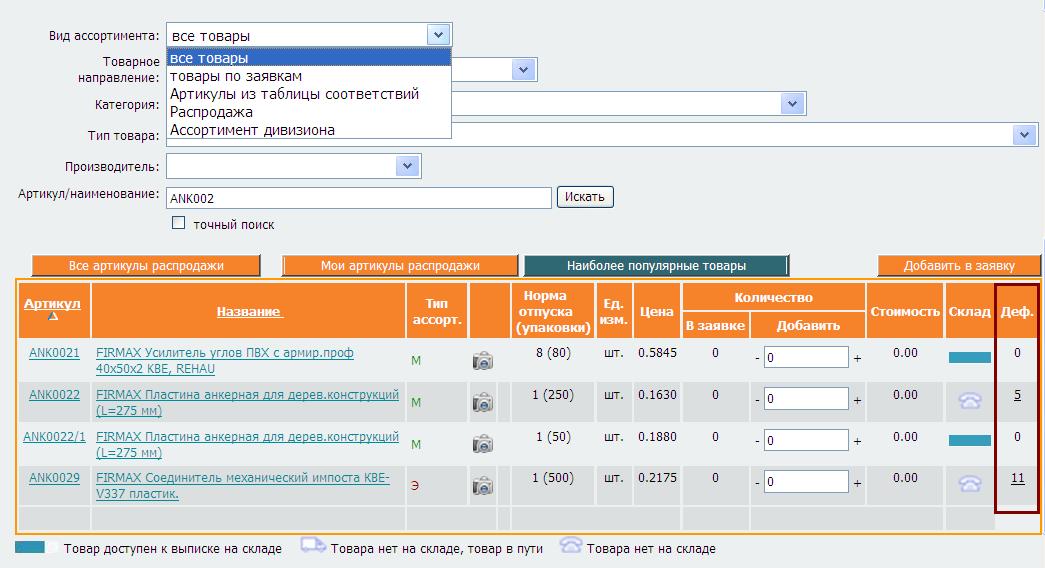1045x568 pixels.
Task: Switch to "Мои артикулы распродажи" tab
Action: click(x=399, y=266)
